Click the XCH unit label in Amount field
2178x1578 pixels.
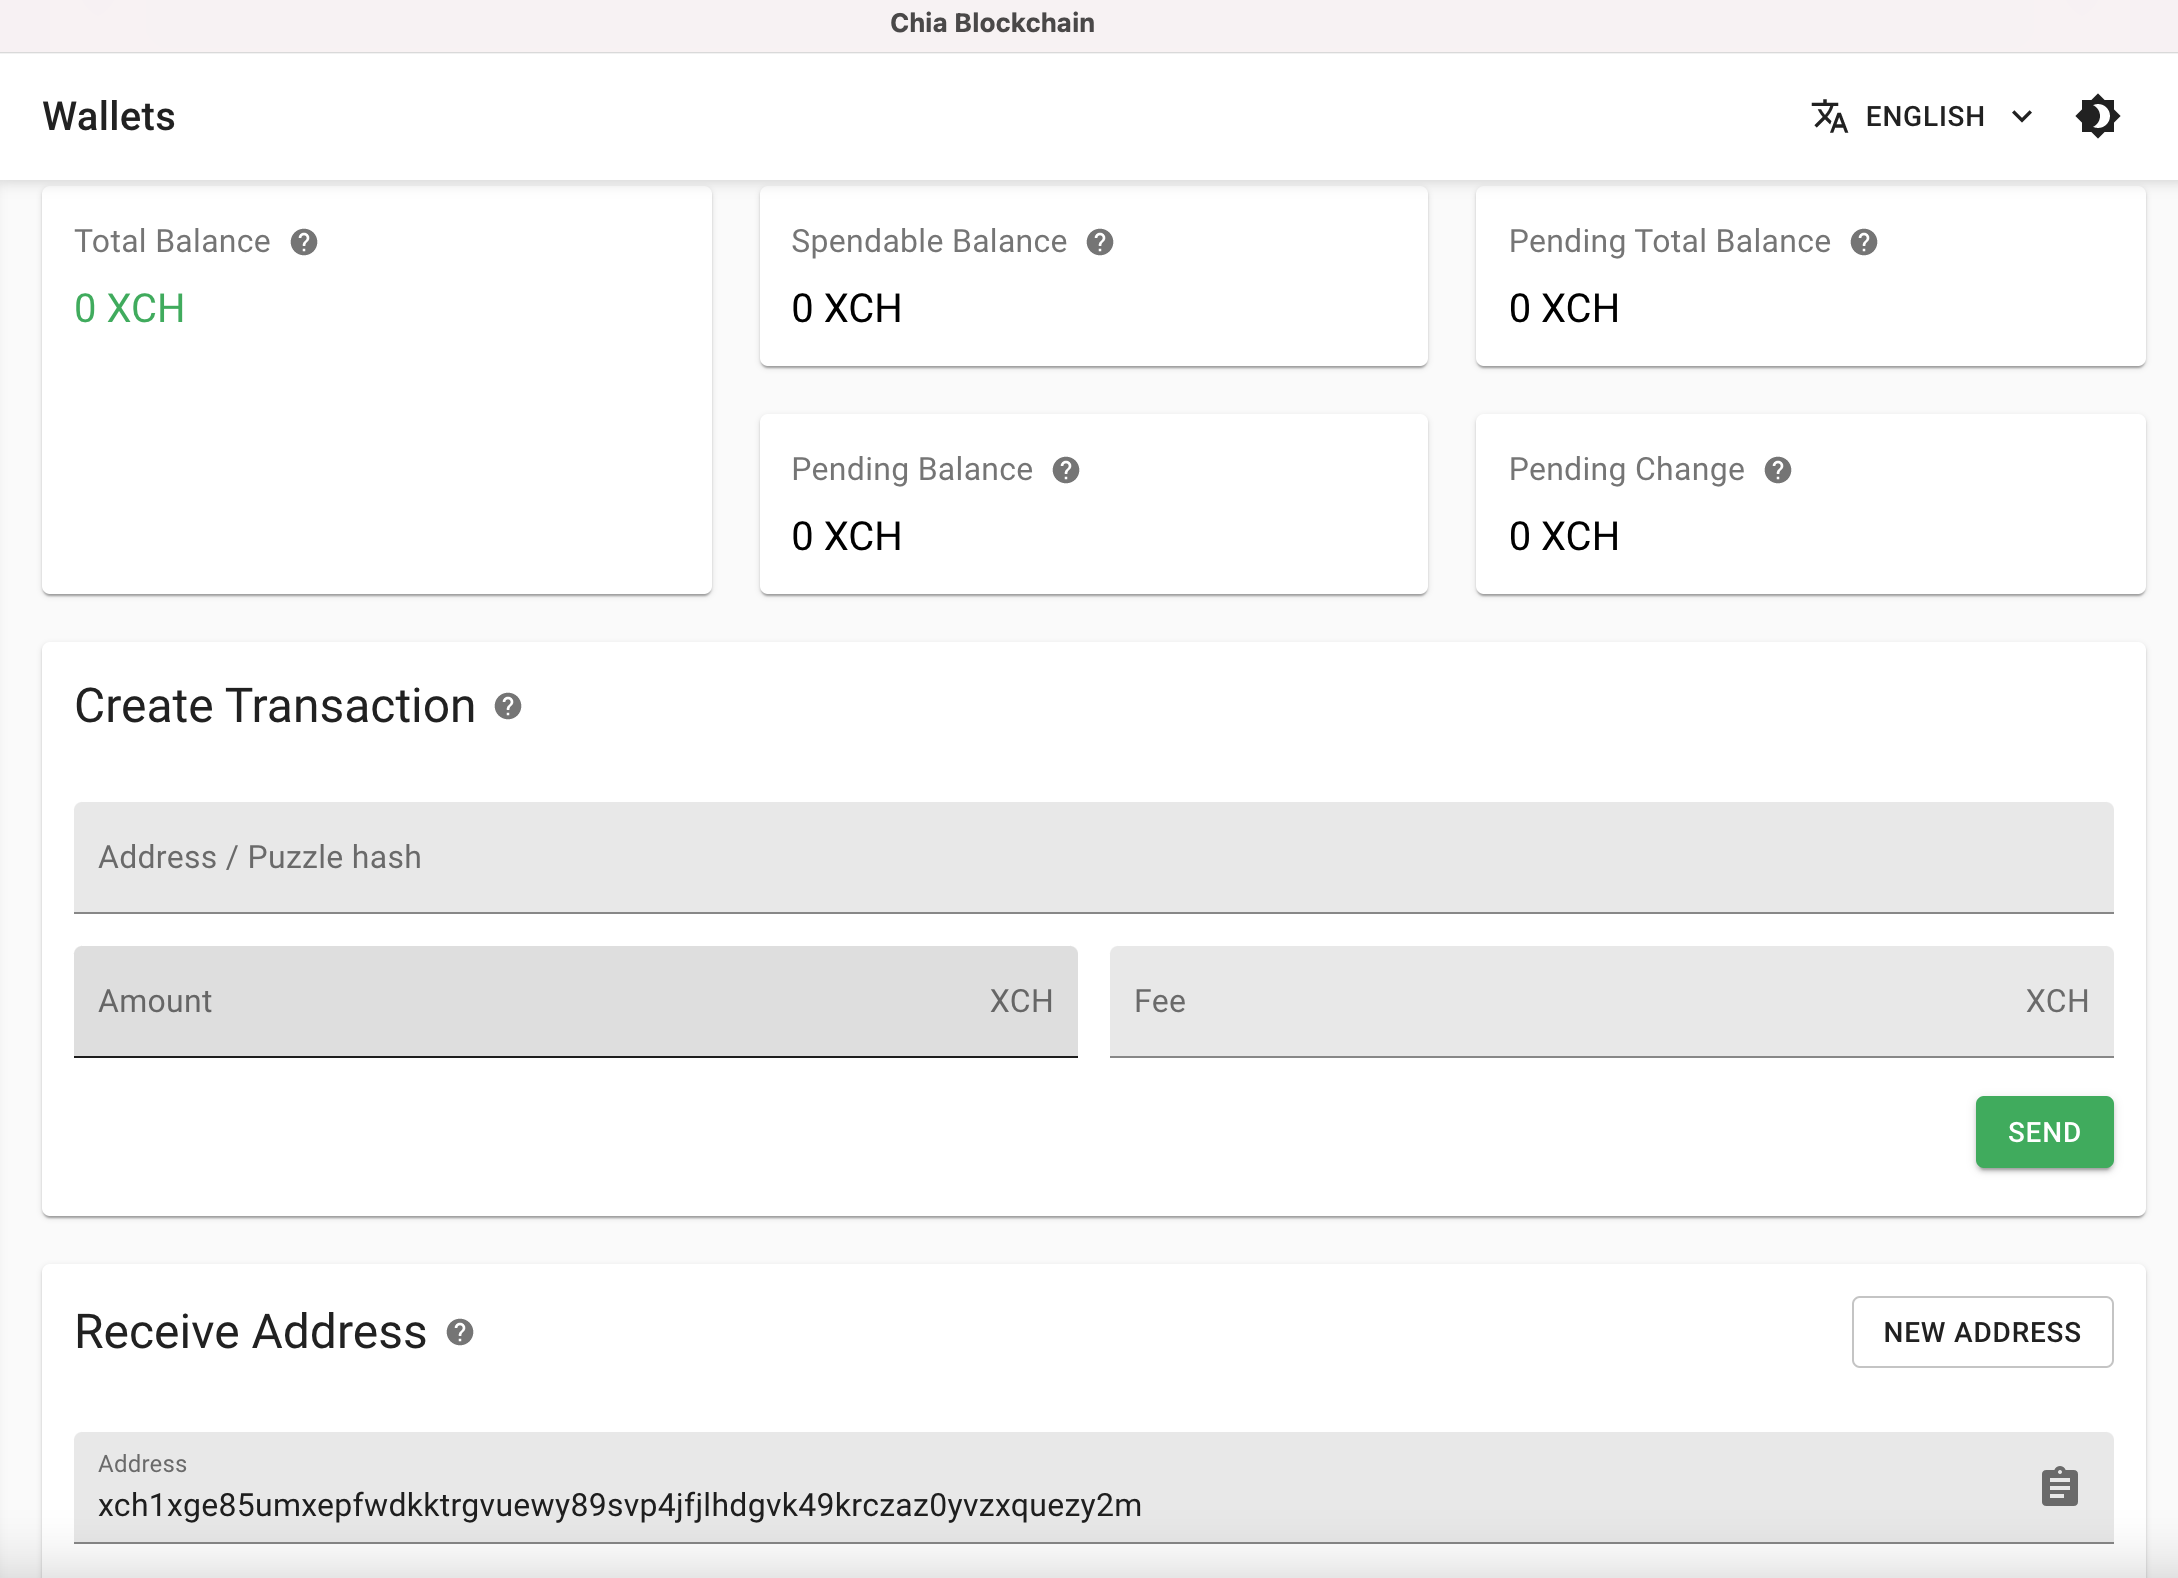[x=1021, y=1001]
